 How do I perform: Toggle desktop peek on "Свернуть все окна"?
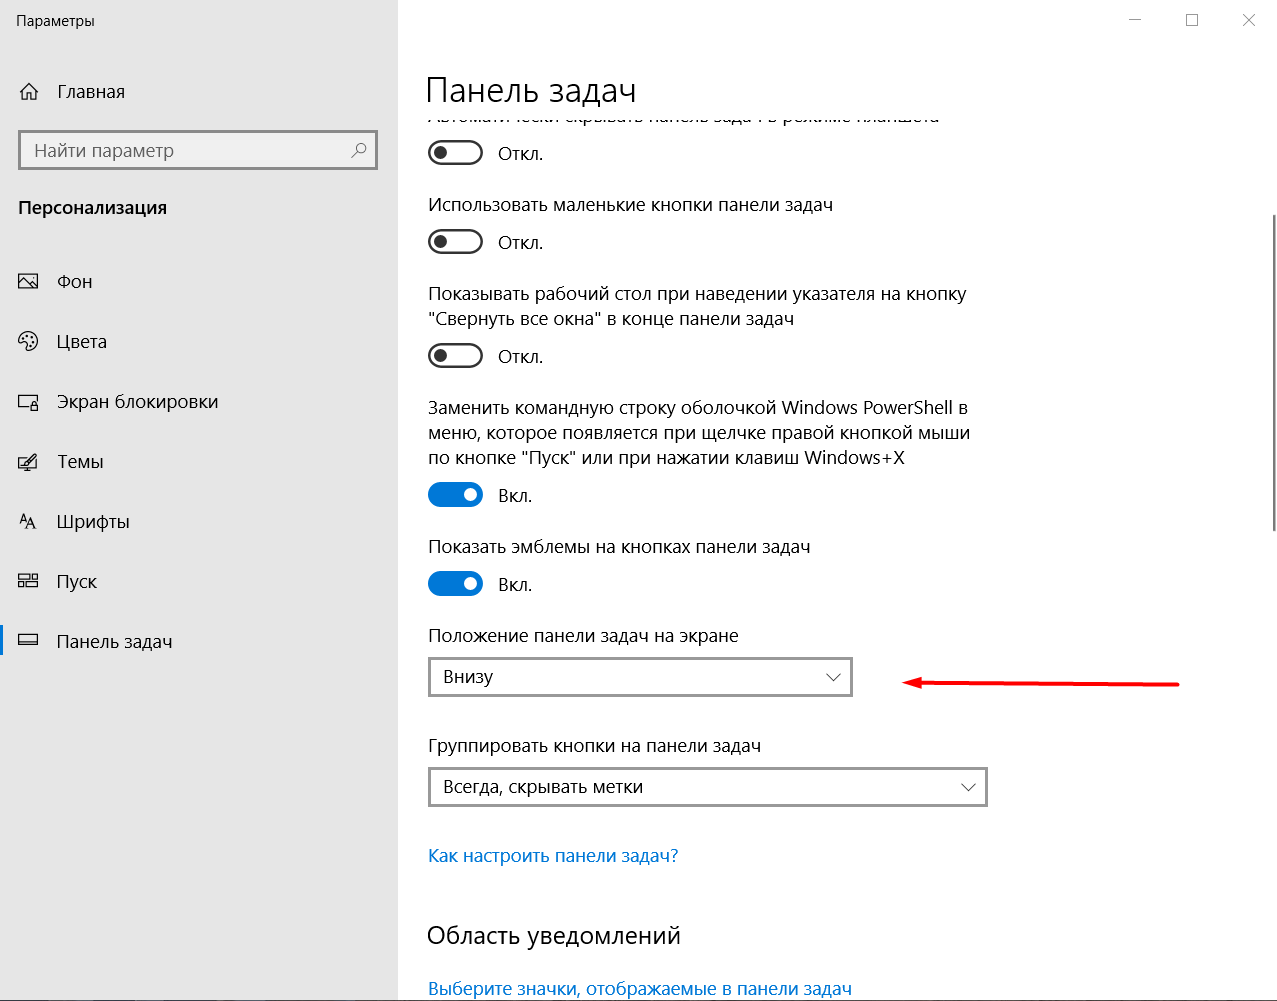455,356
